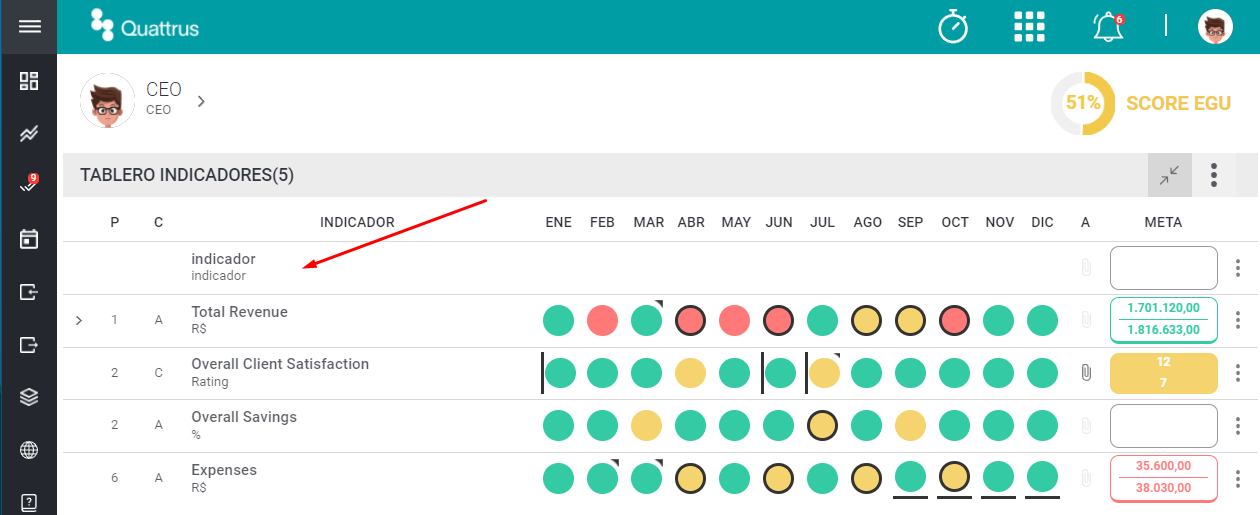Viewport: 1260px width, 515px height.
Task: Open the layers icon in sidebar
Action: (x=29, y=397)
